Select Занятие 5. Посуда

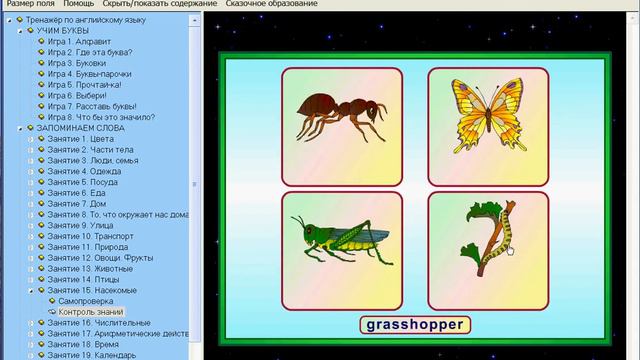coord(82,182)
